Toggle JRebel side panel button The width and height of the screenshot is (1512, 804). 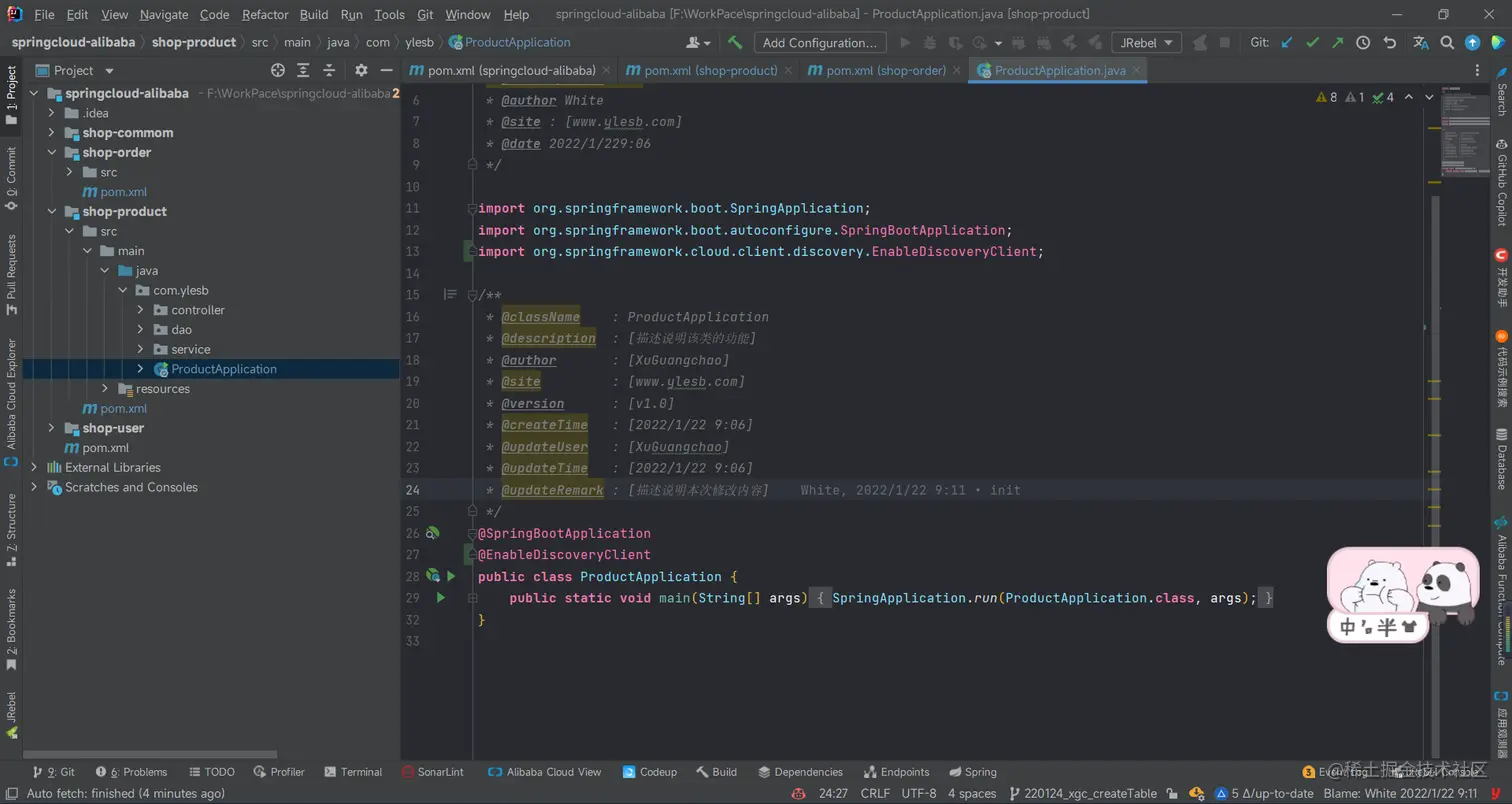(11, 714)
